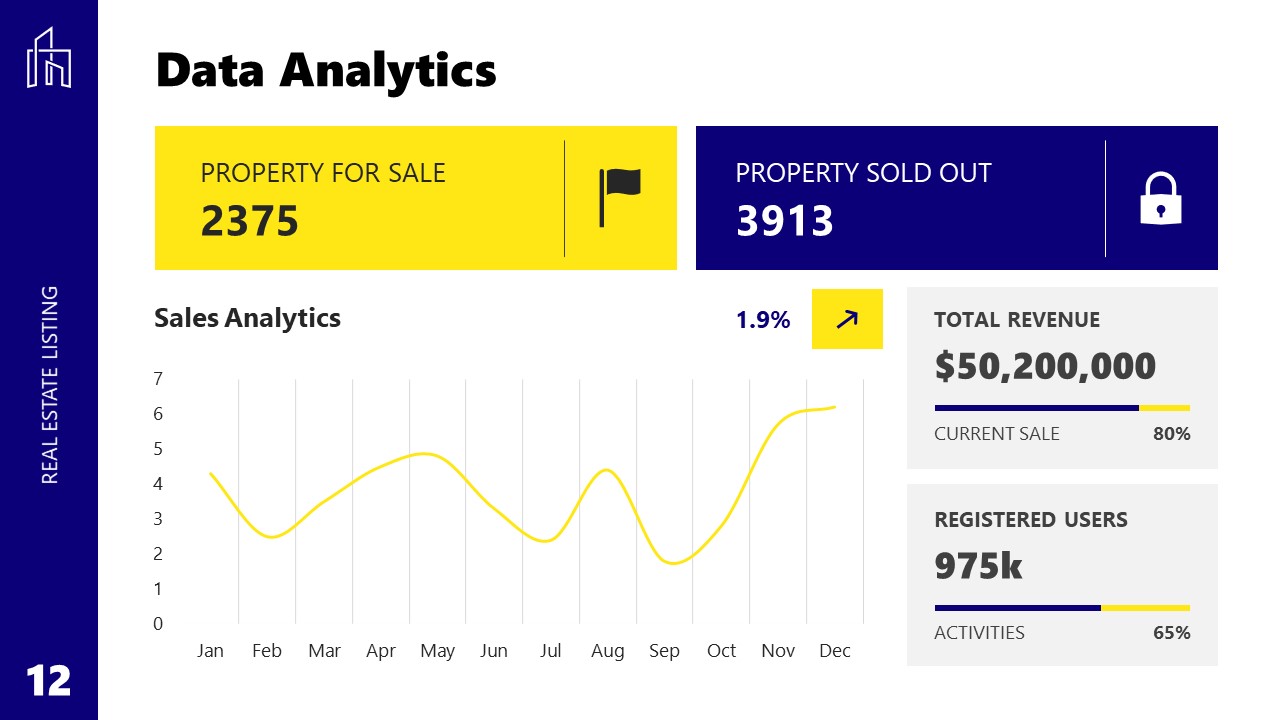Click the Sales Analytics chart heading
Image resolution: width=1280 pixels, height=720 pixels.
point(247,318)
